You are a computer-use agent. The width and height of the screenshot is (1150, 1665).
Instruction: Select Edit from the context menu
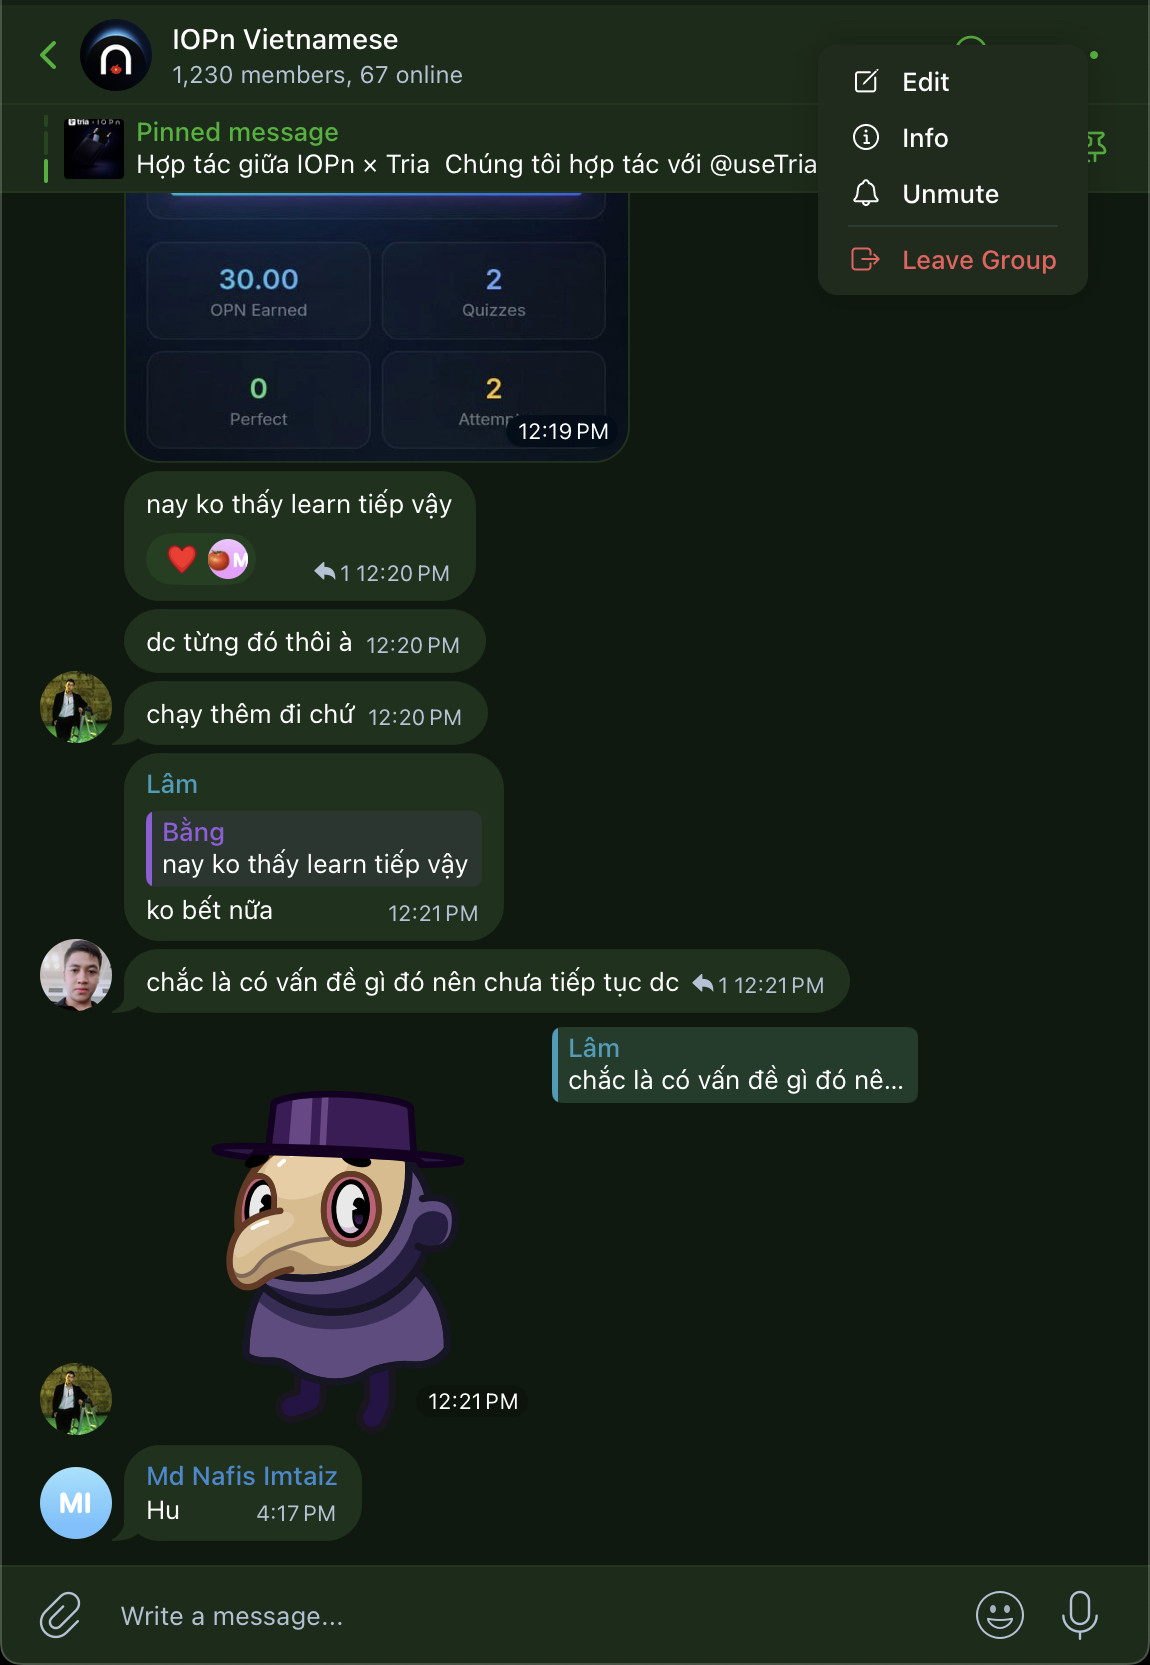tap(952, 82)
